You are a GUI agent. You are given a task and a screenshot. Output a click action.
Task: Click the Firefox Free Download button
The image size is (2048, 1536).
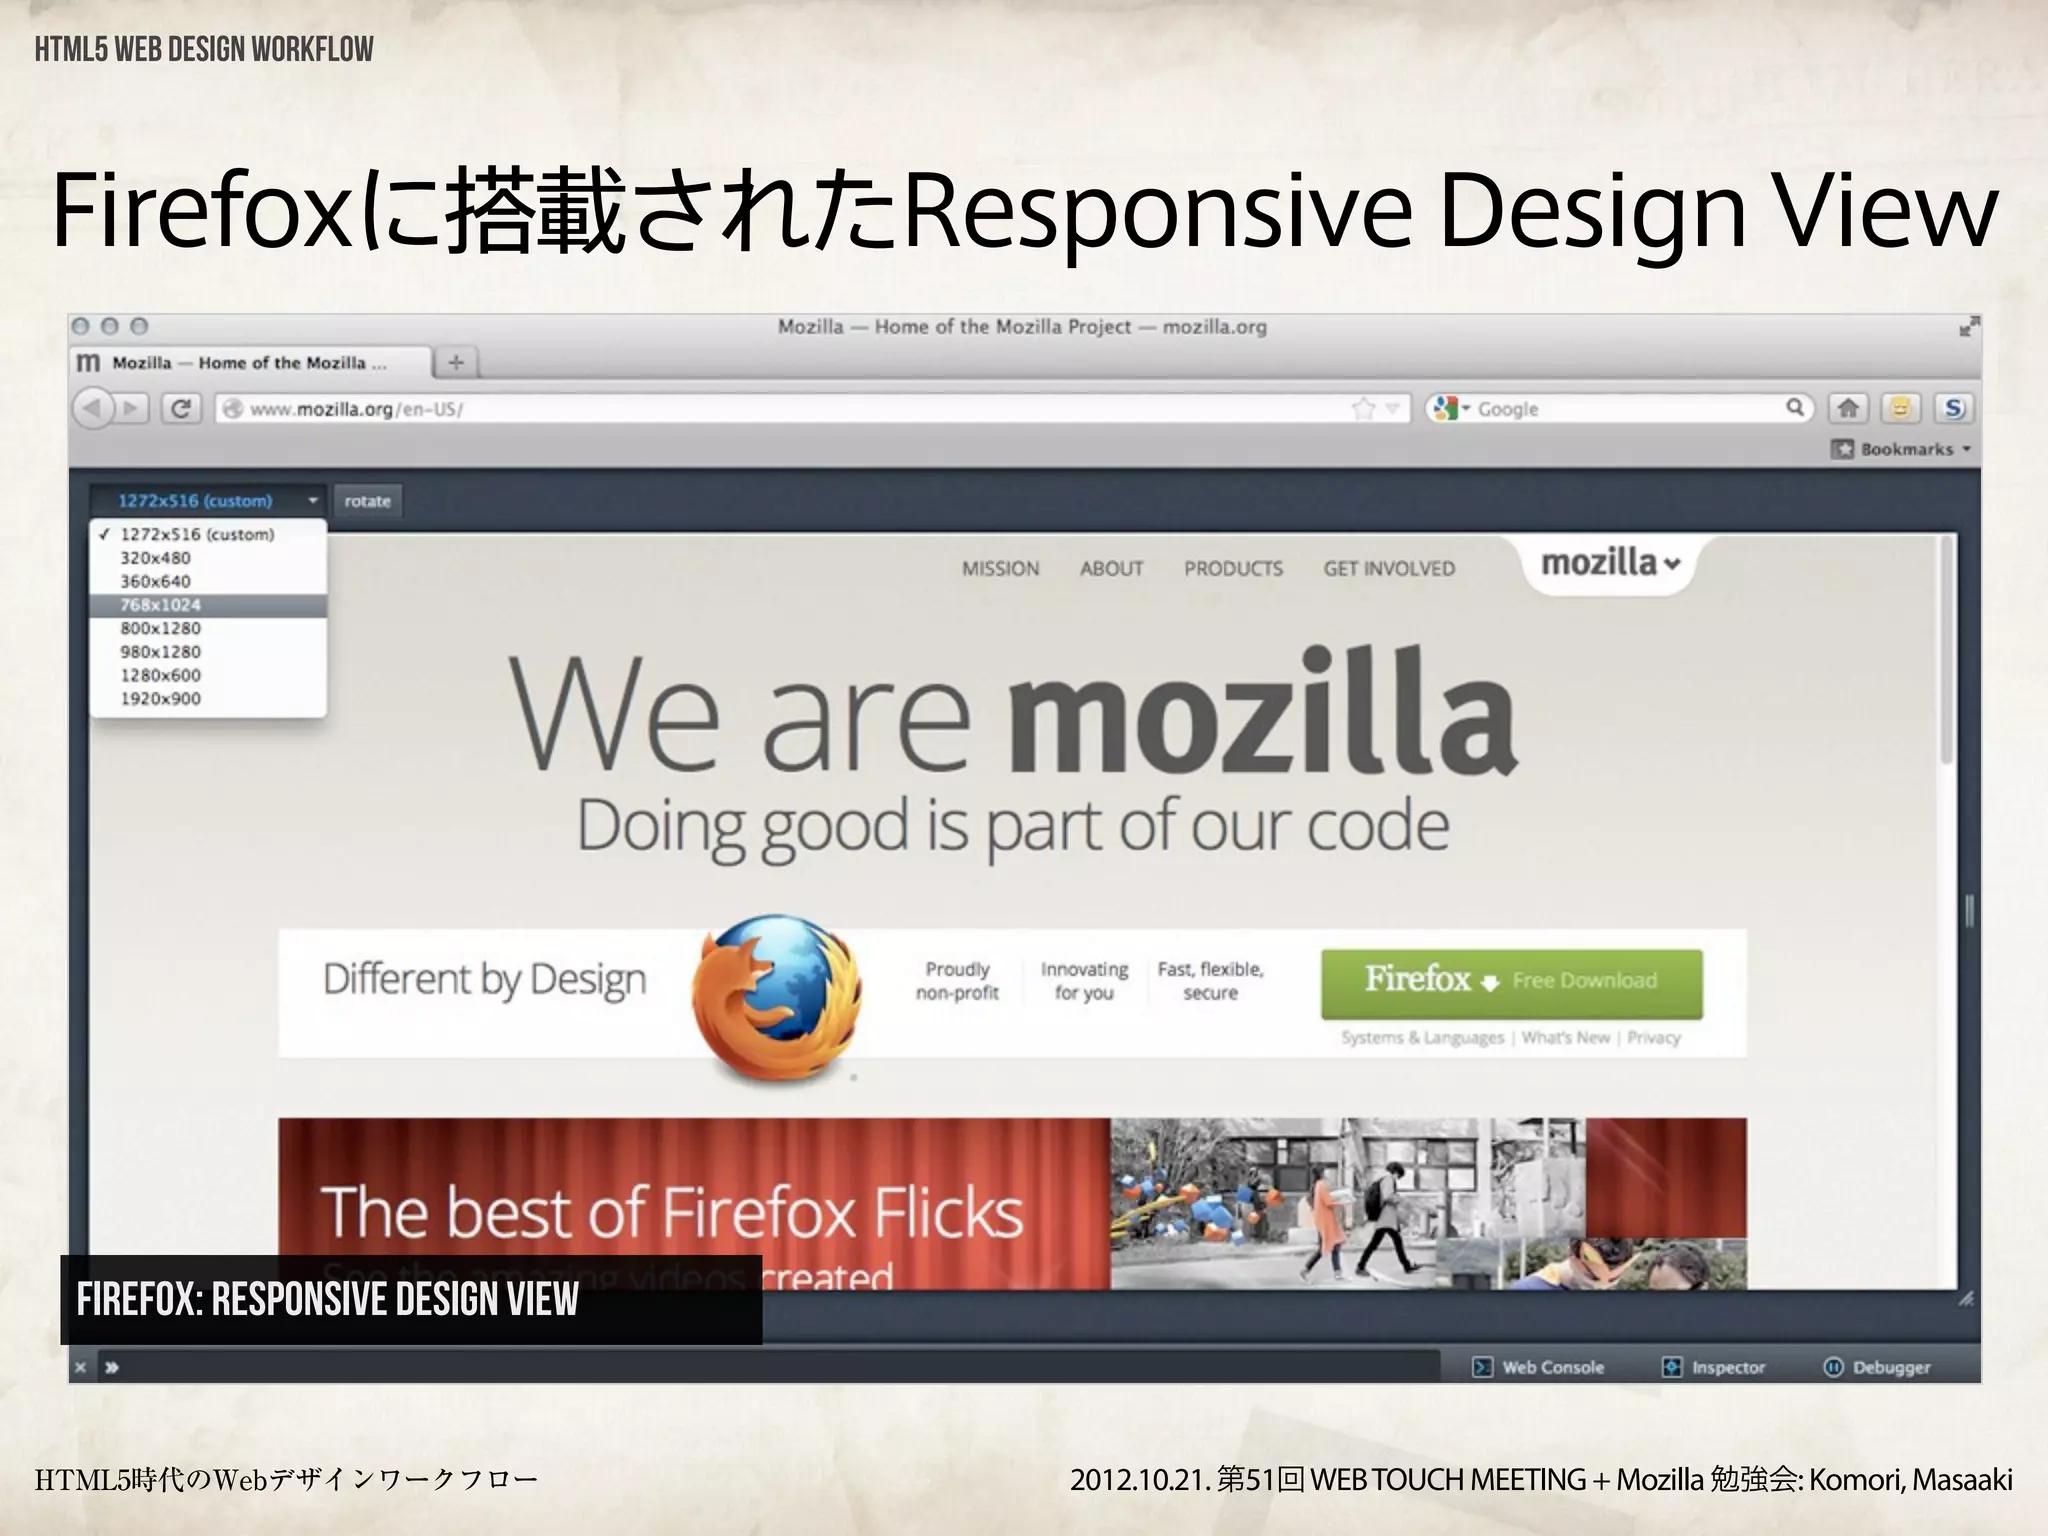tap(1511, 983)
